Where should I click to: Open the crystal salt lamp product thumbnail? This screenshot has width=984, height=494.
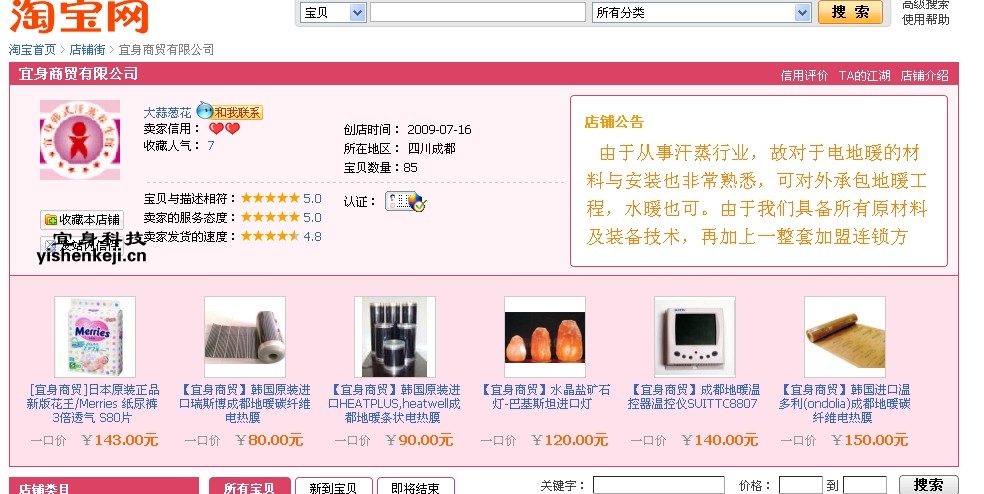point(545,337)
